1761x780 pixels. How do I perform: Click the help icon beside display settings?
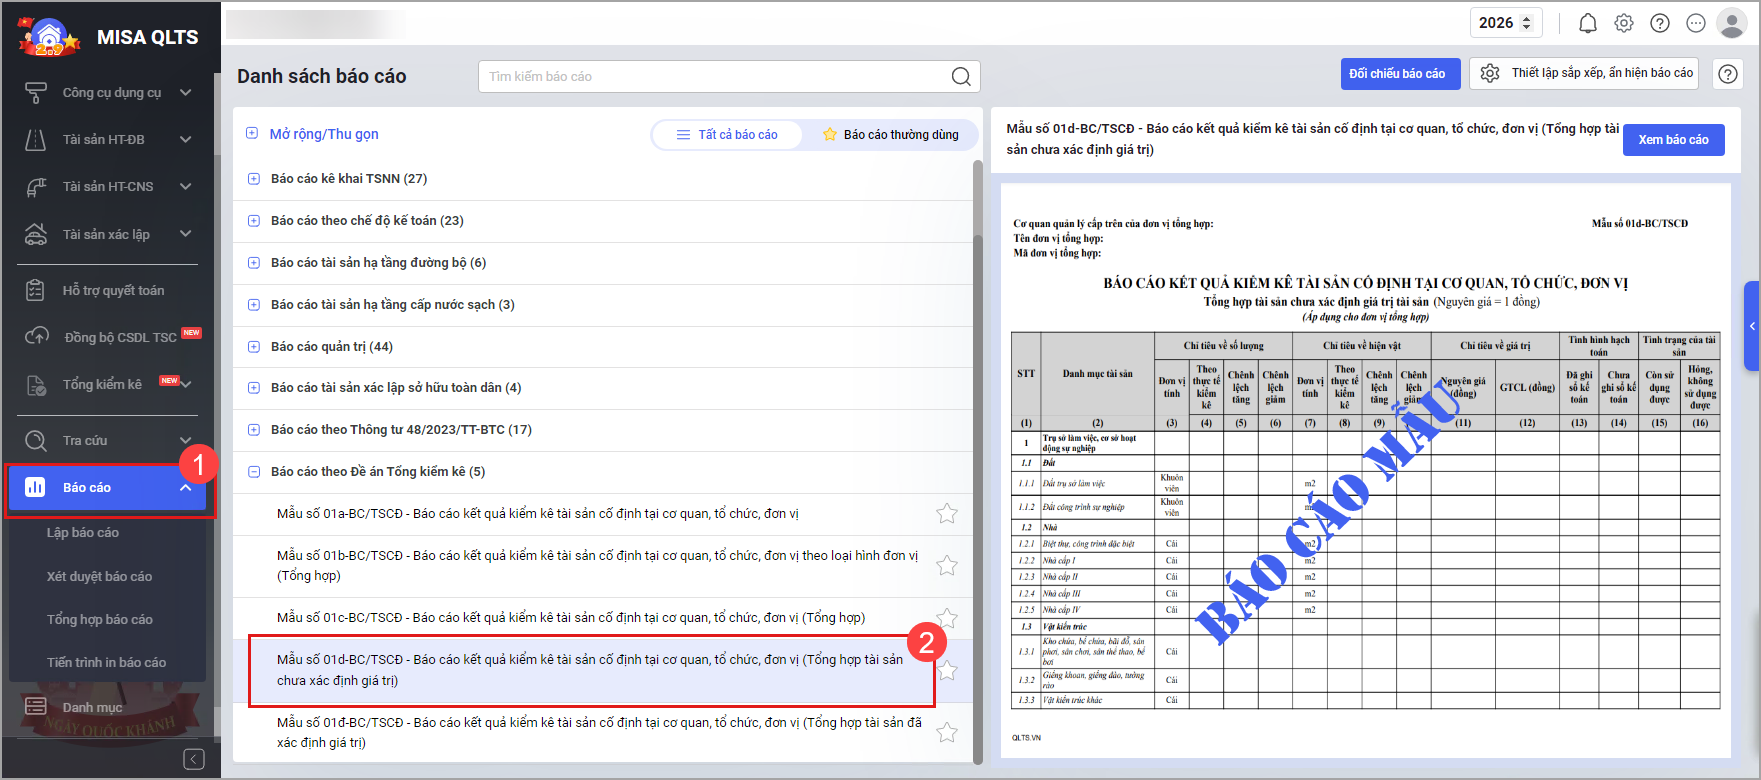[x=1728, y=74]
